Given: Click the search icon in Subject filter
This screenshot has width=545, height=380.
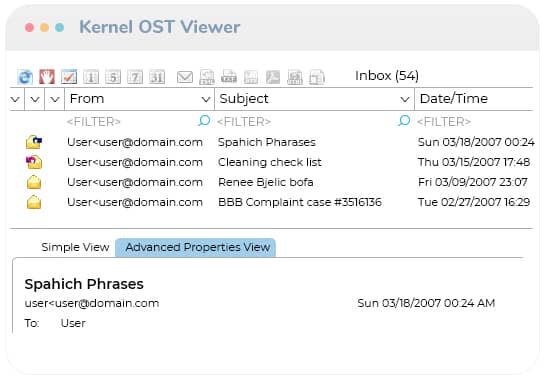Looking at the screenshot, I should point(404,121).
